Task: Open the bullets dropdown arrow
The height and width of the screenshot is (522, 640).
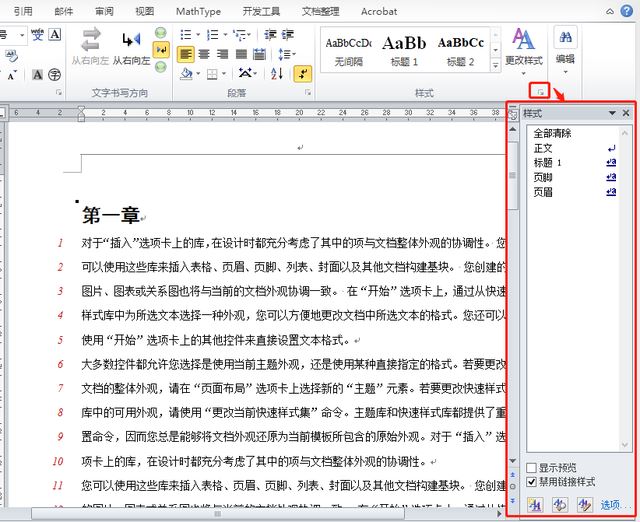Action: (x=198, y=35)
